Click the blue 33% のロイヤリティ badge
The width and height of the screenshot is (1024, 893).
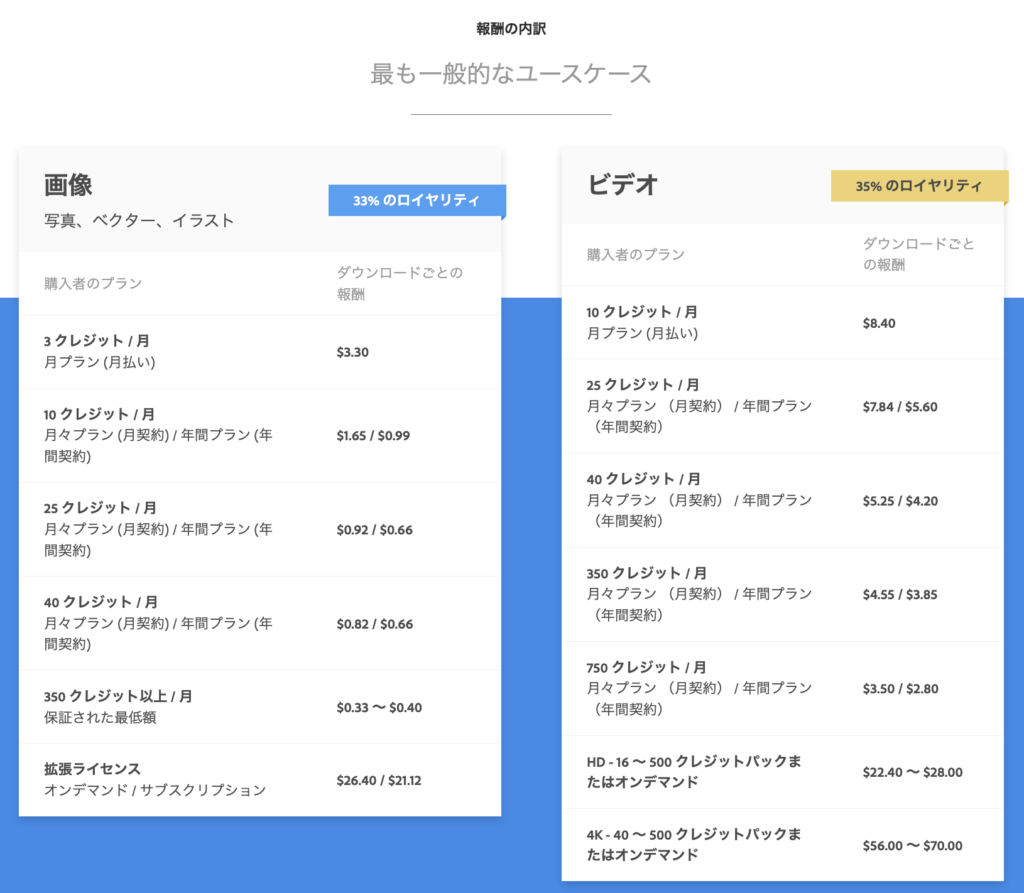click(x=415, y=201)
